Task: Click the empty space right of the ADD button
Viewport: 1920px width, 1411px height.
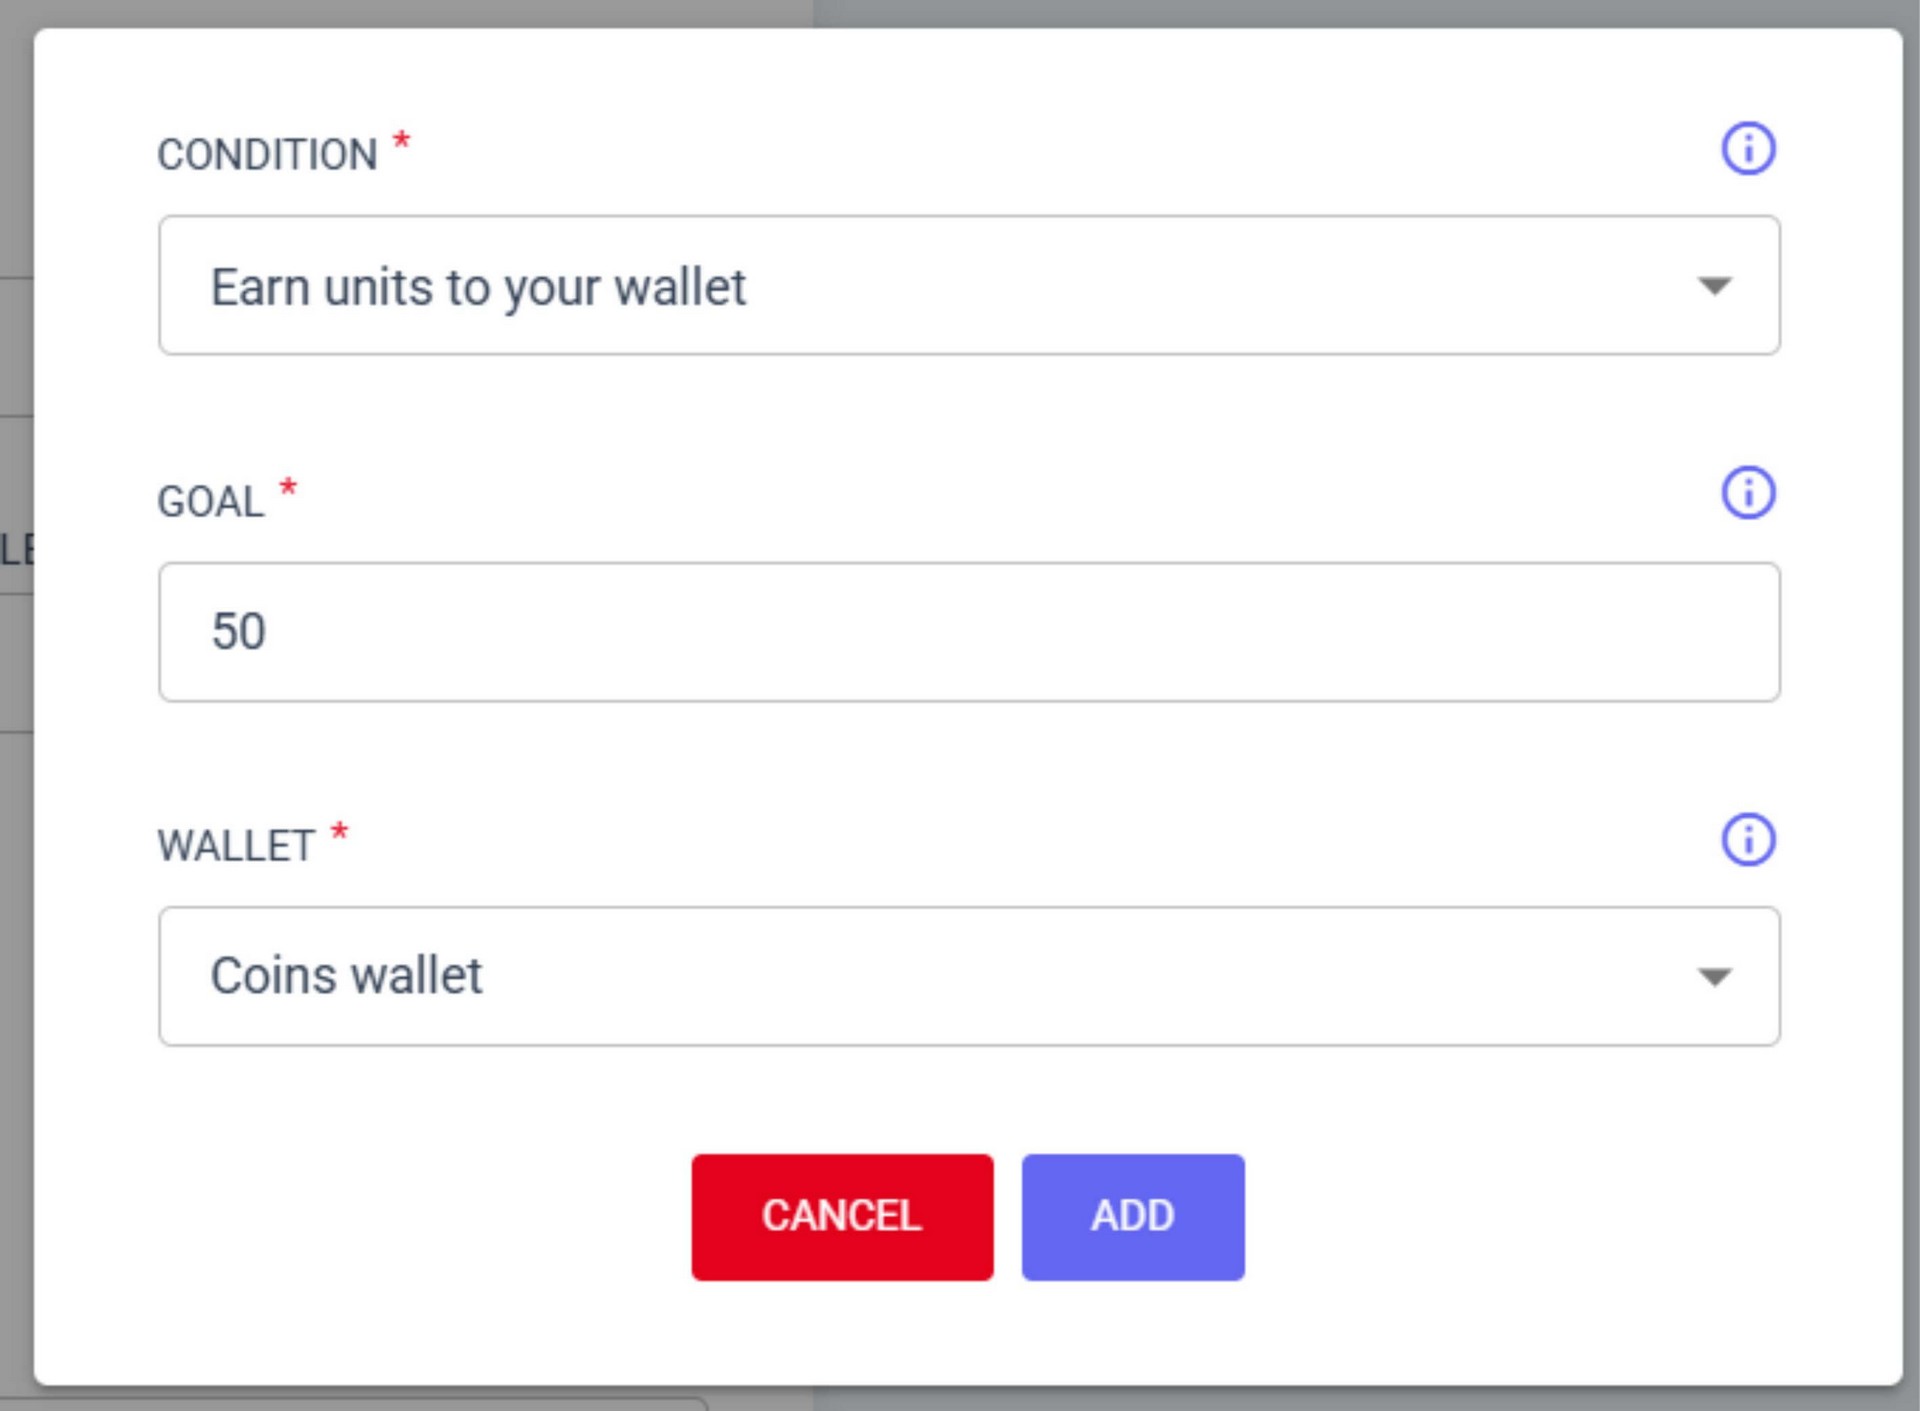Action: pos(1550,1217)
